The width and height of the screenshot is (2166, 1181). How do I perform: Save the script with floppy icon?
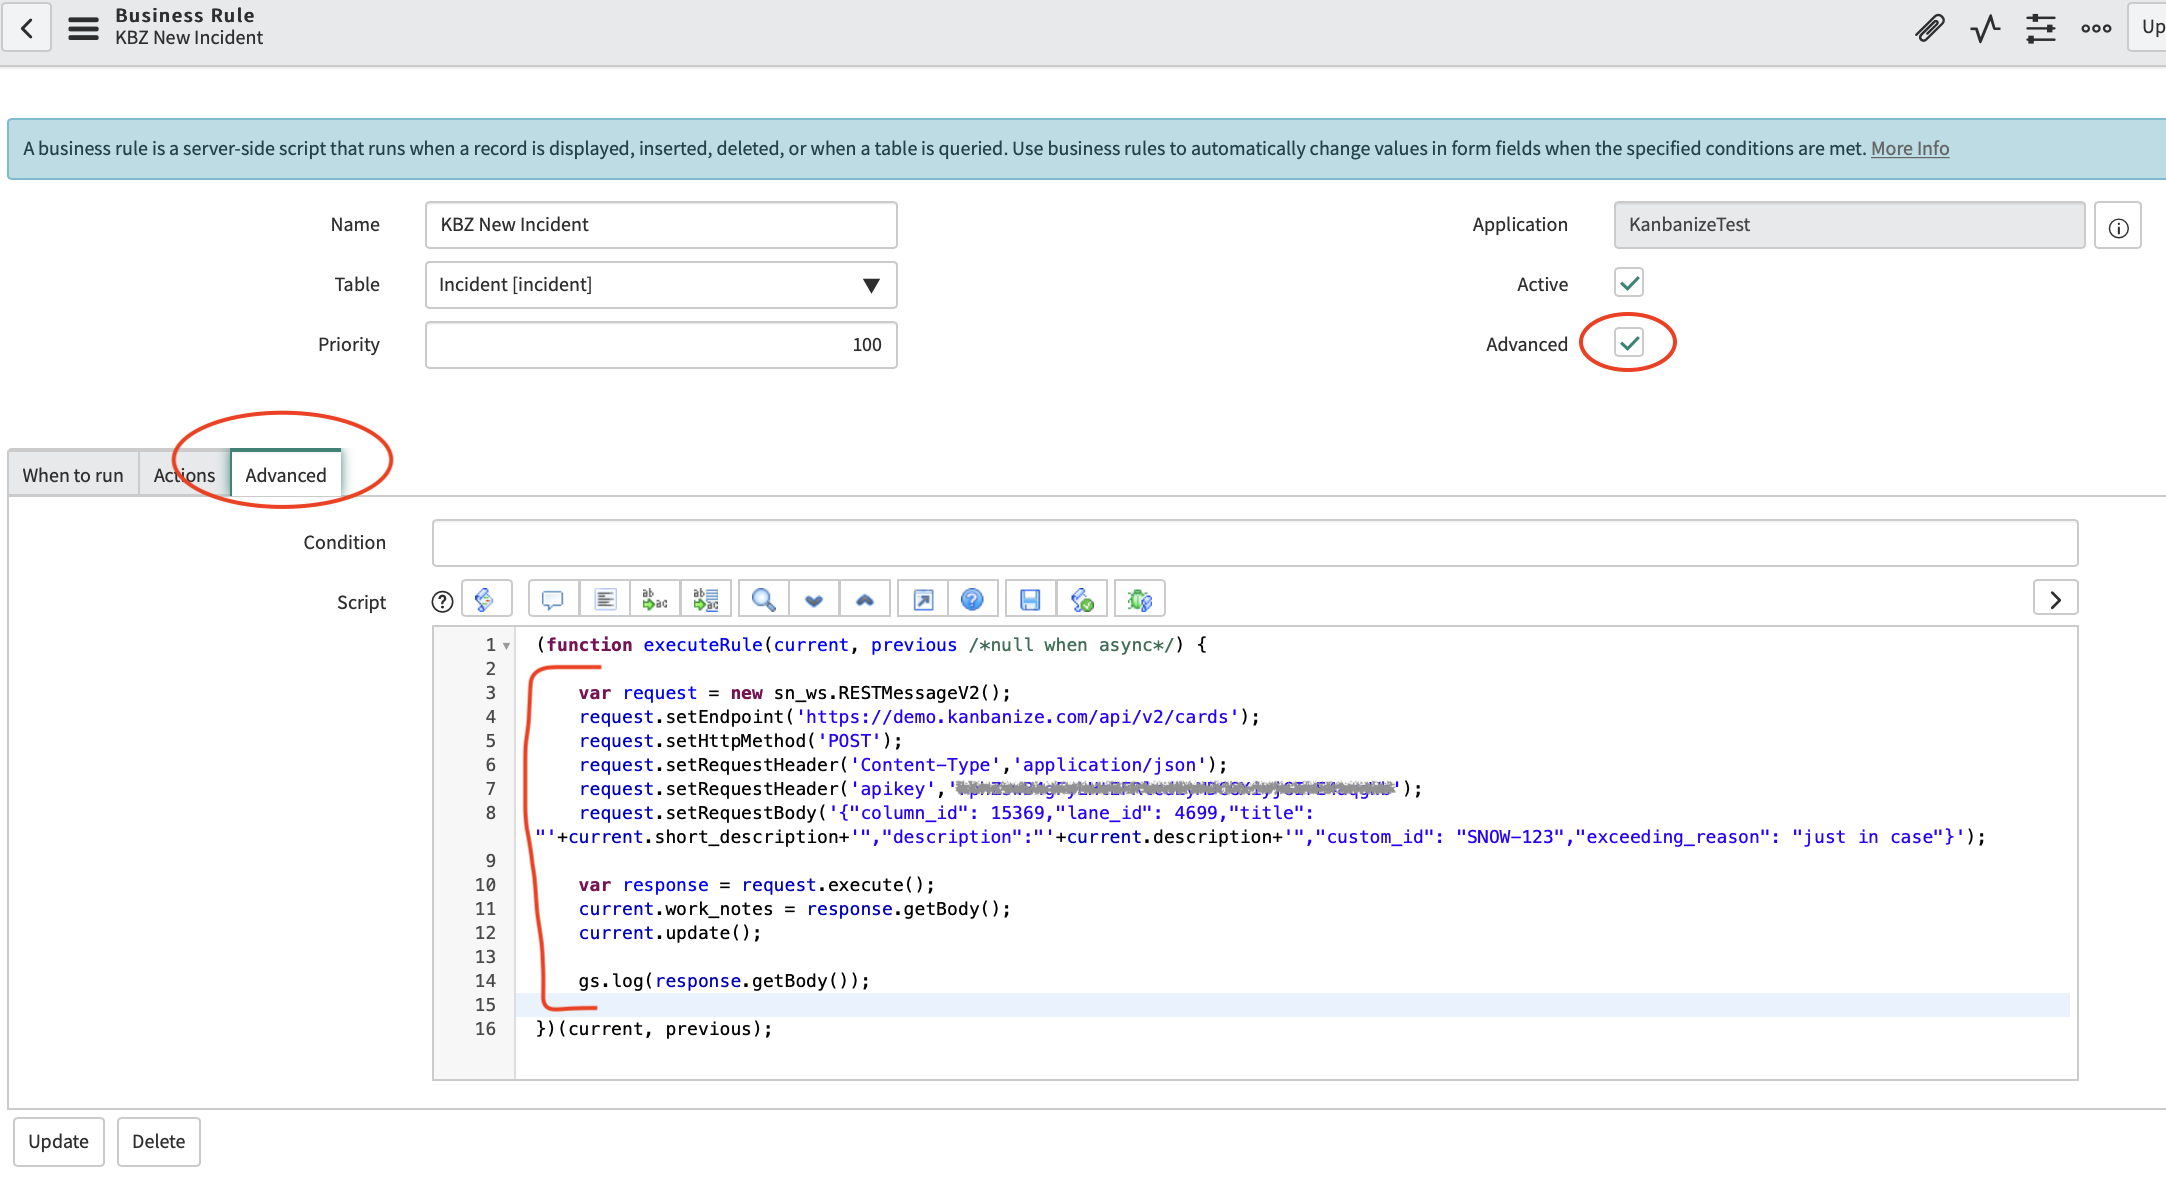1030,599
